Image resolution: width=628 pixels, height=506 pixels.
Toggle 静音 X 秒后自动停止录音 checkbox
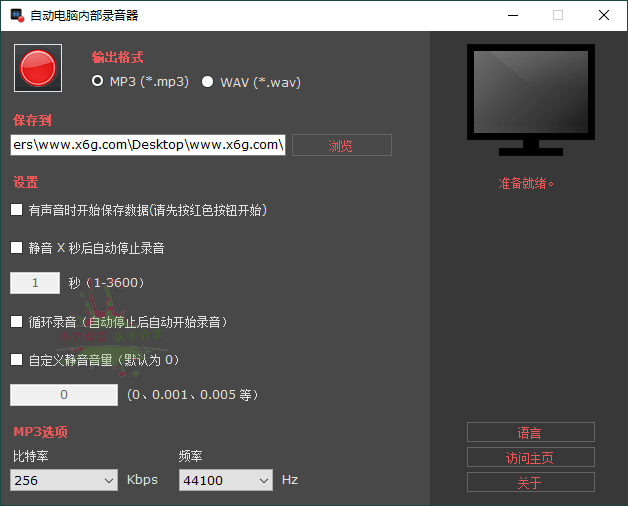[x=16, y=247]
